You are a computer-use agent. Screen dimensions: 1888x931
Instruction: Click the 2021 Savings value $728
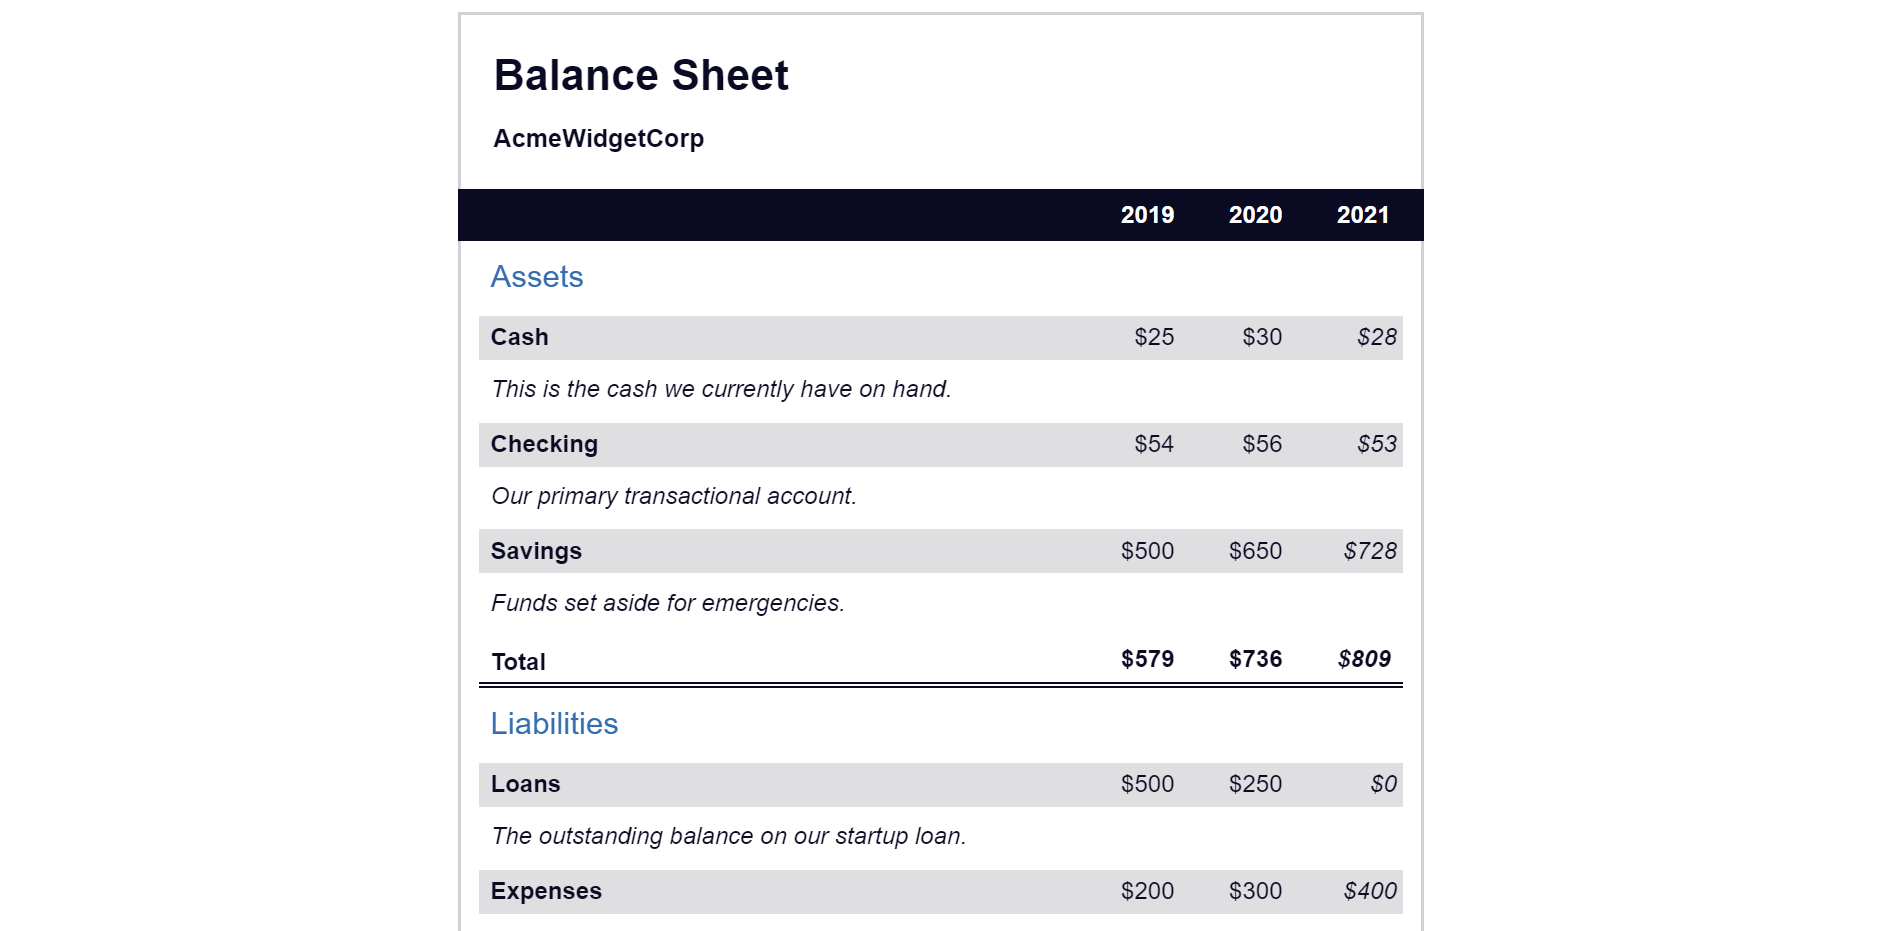[1370, 551]
